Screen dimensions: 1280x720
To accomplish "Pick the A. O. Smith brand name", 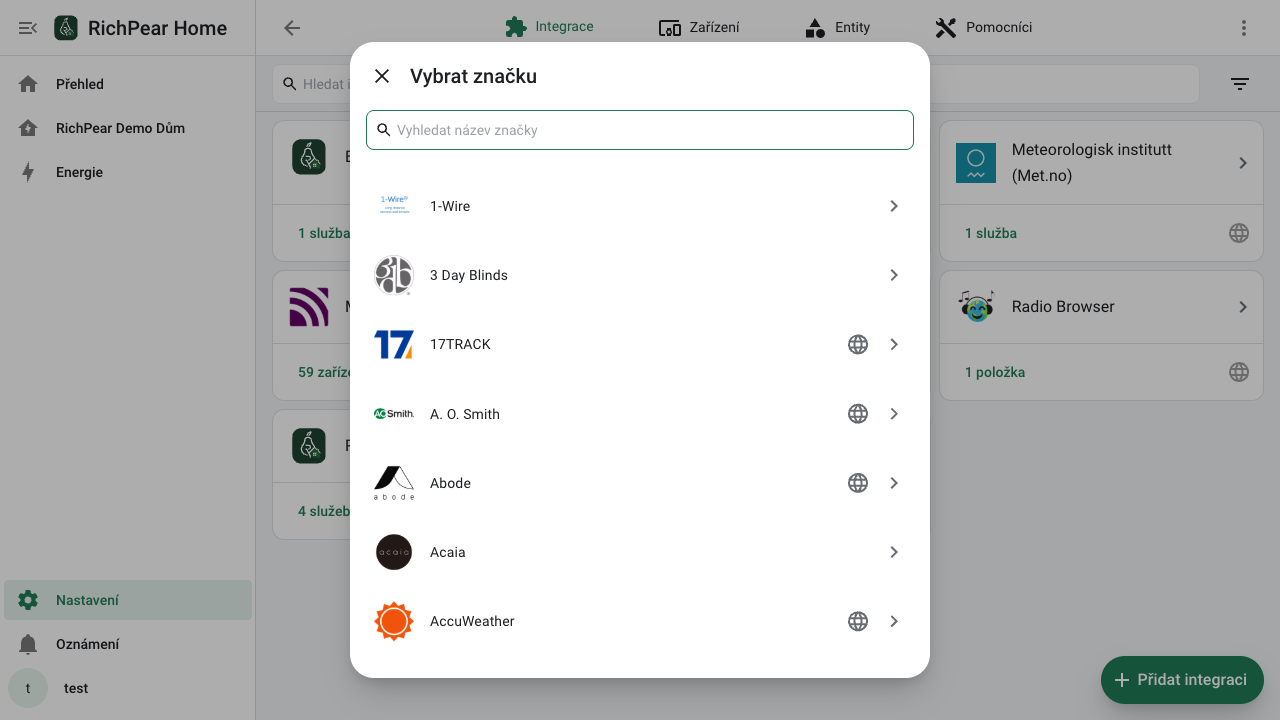I will pyautogui.click(x=465, y=414).
